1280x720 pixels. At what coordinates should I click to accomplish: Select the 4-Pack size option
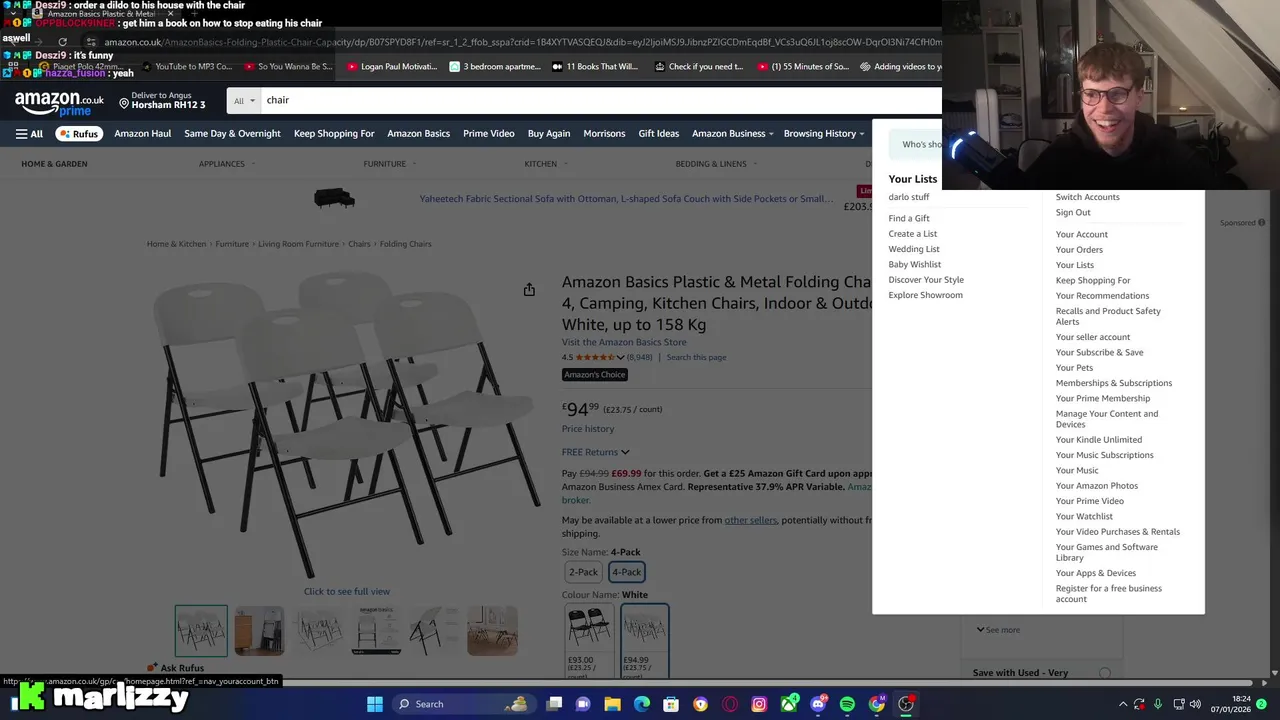[x=627, y=572]
